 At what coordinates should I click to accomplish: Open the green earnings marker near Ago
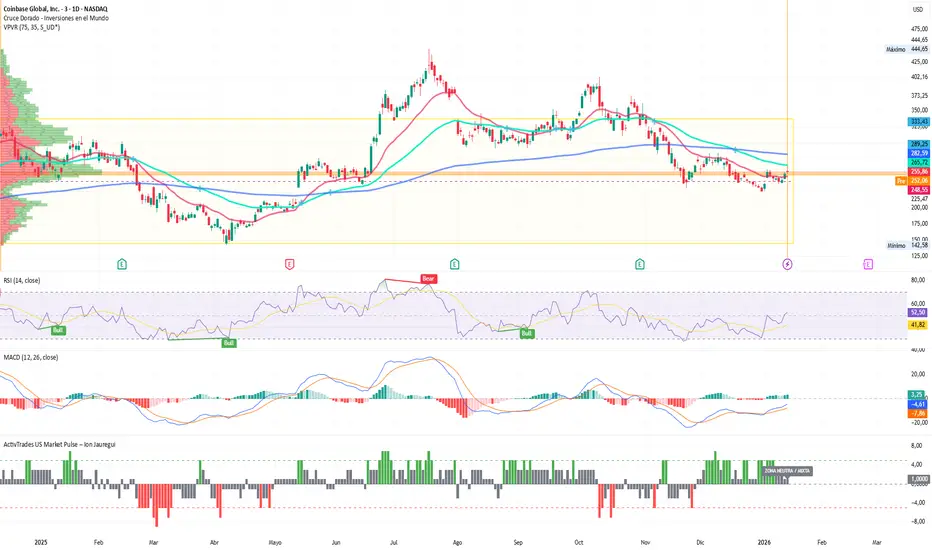[x=455, y=264]
